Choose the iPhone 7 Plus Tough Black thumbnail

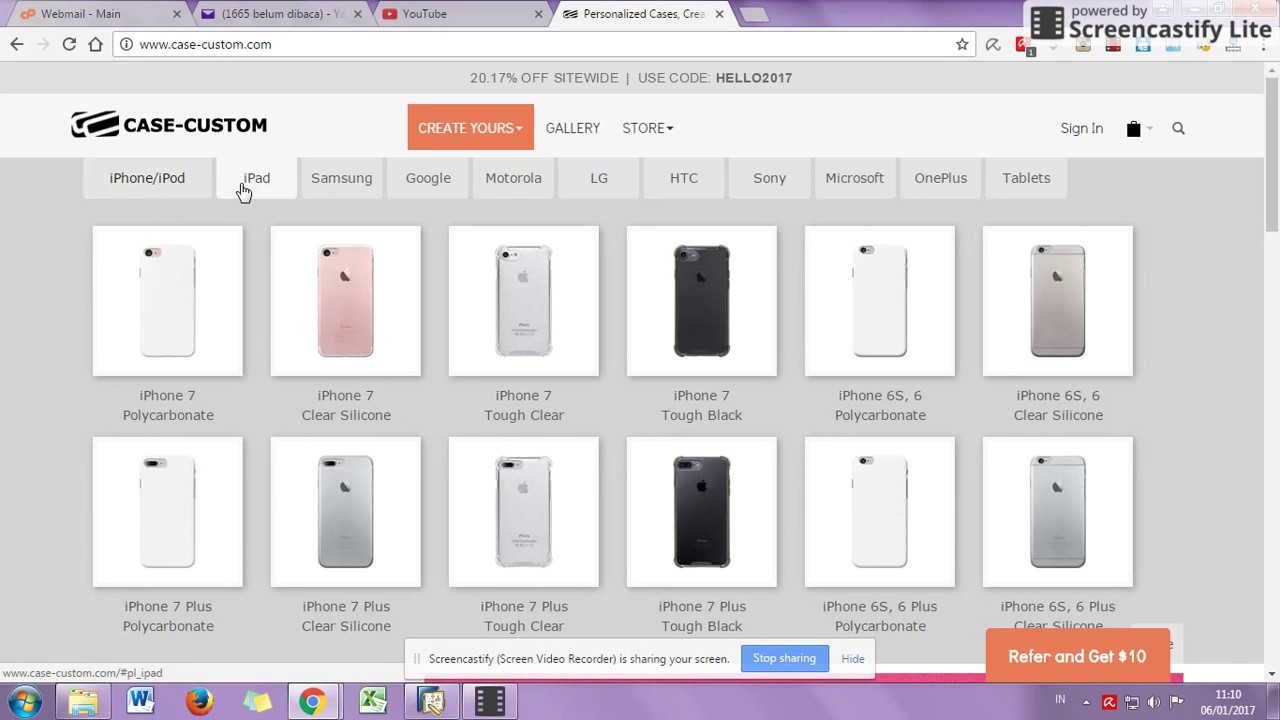coord(702,512)
